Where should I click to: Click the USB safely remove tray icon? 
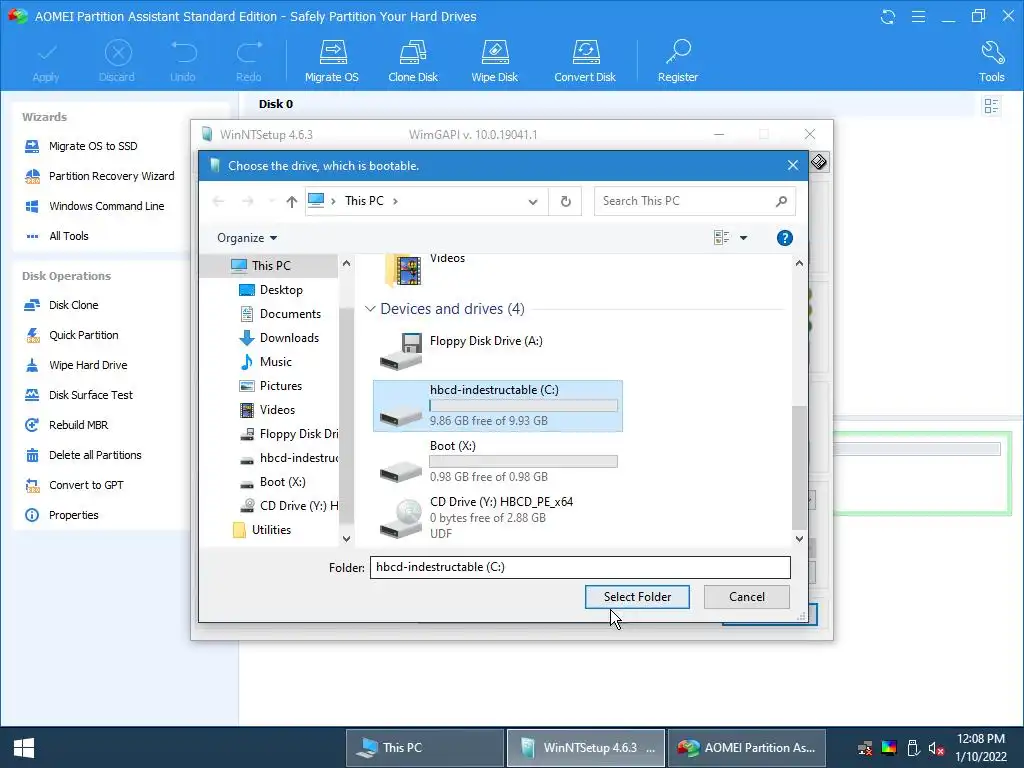(913, 748)
